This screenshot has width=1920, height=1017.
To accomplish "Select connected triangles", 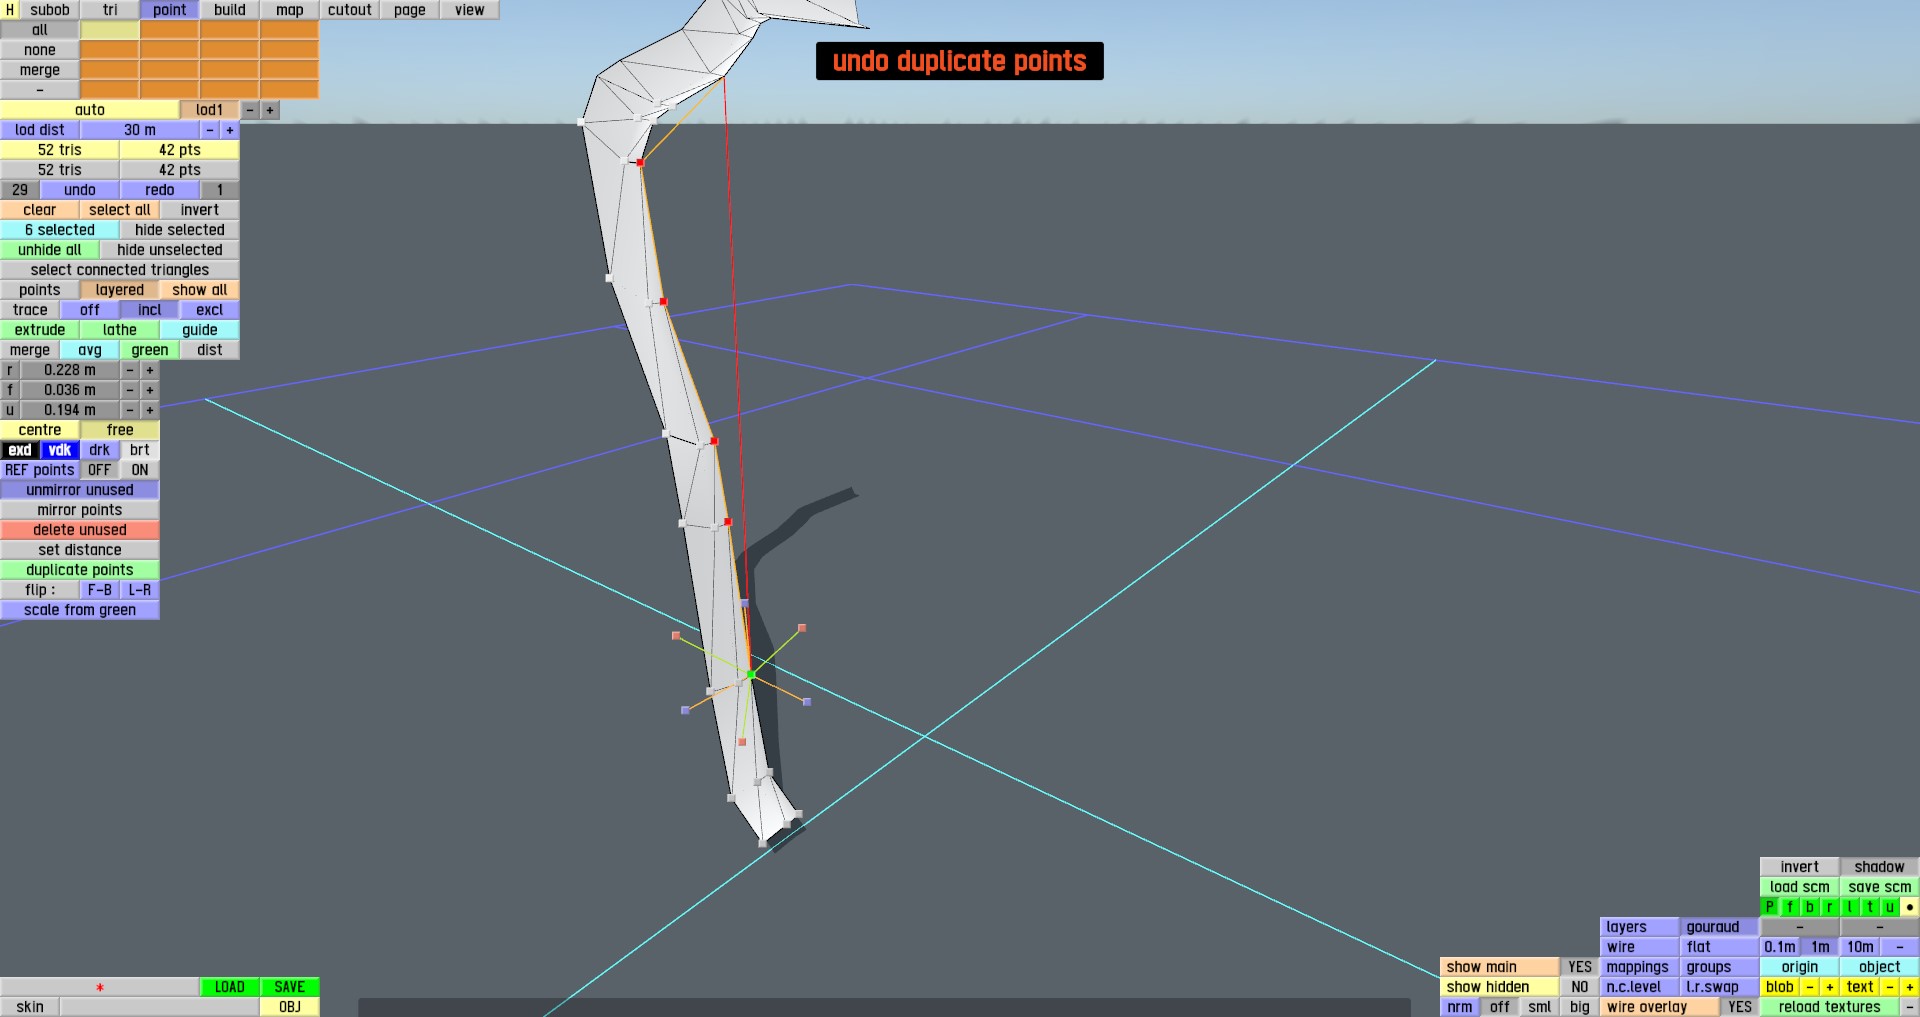I will pos(120,270).
